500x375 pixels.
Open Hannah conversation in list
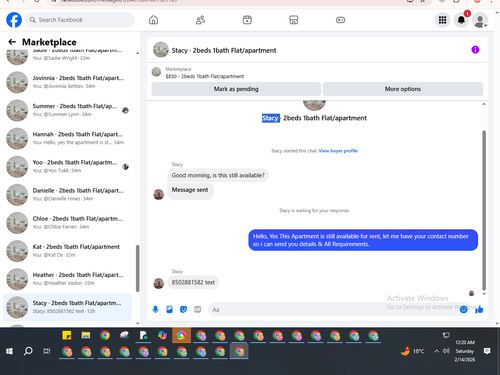pos(67,138)
